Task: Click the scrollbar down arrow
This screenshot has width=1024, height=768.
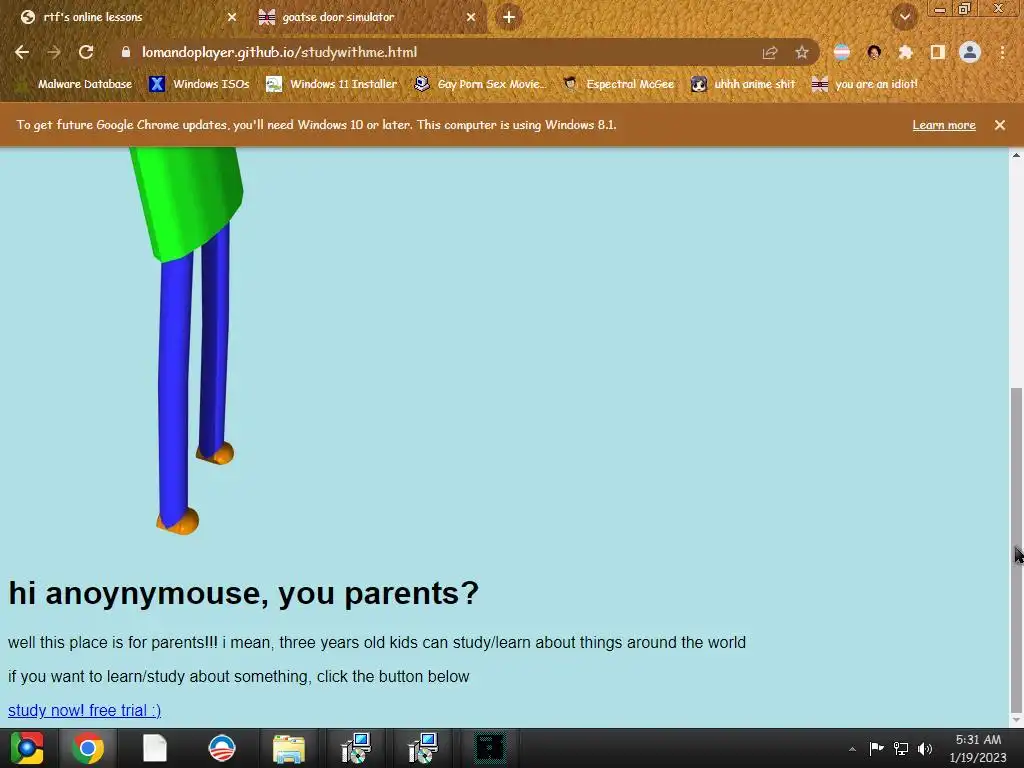Action: point(1016,720)
